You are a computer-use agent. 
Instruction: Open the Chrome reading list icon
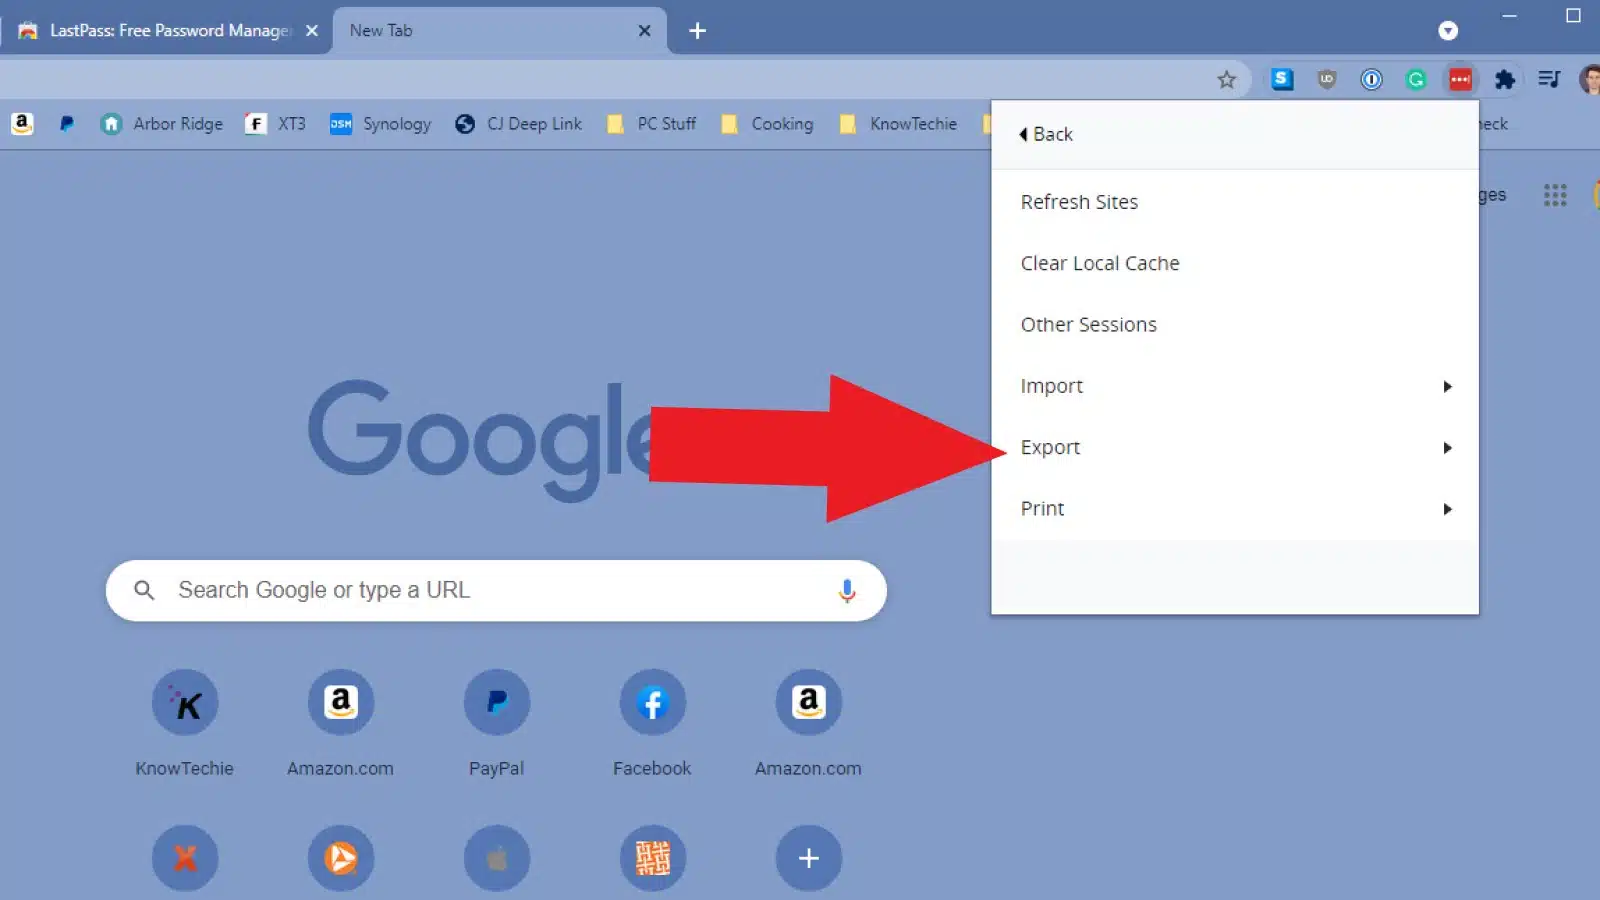pyautogui.click(x=1549, y=80)
